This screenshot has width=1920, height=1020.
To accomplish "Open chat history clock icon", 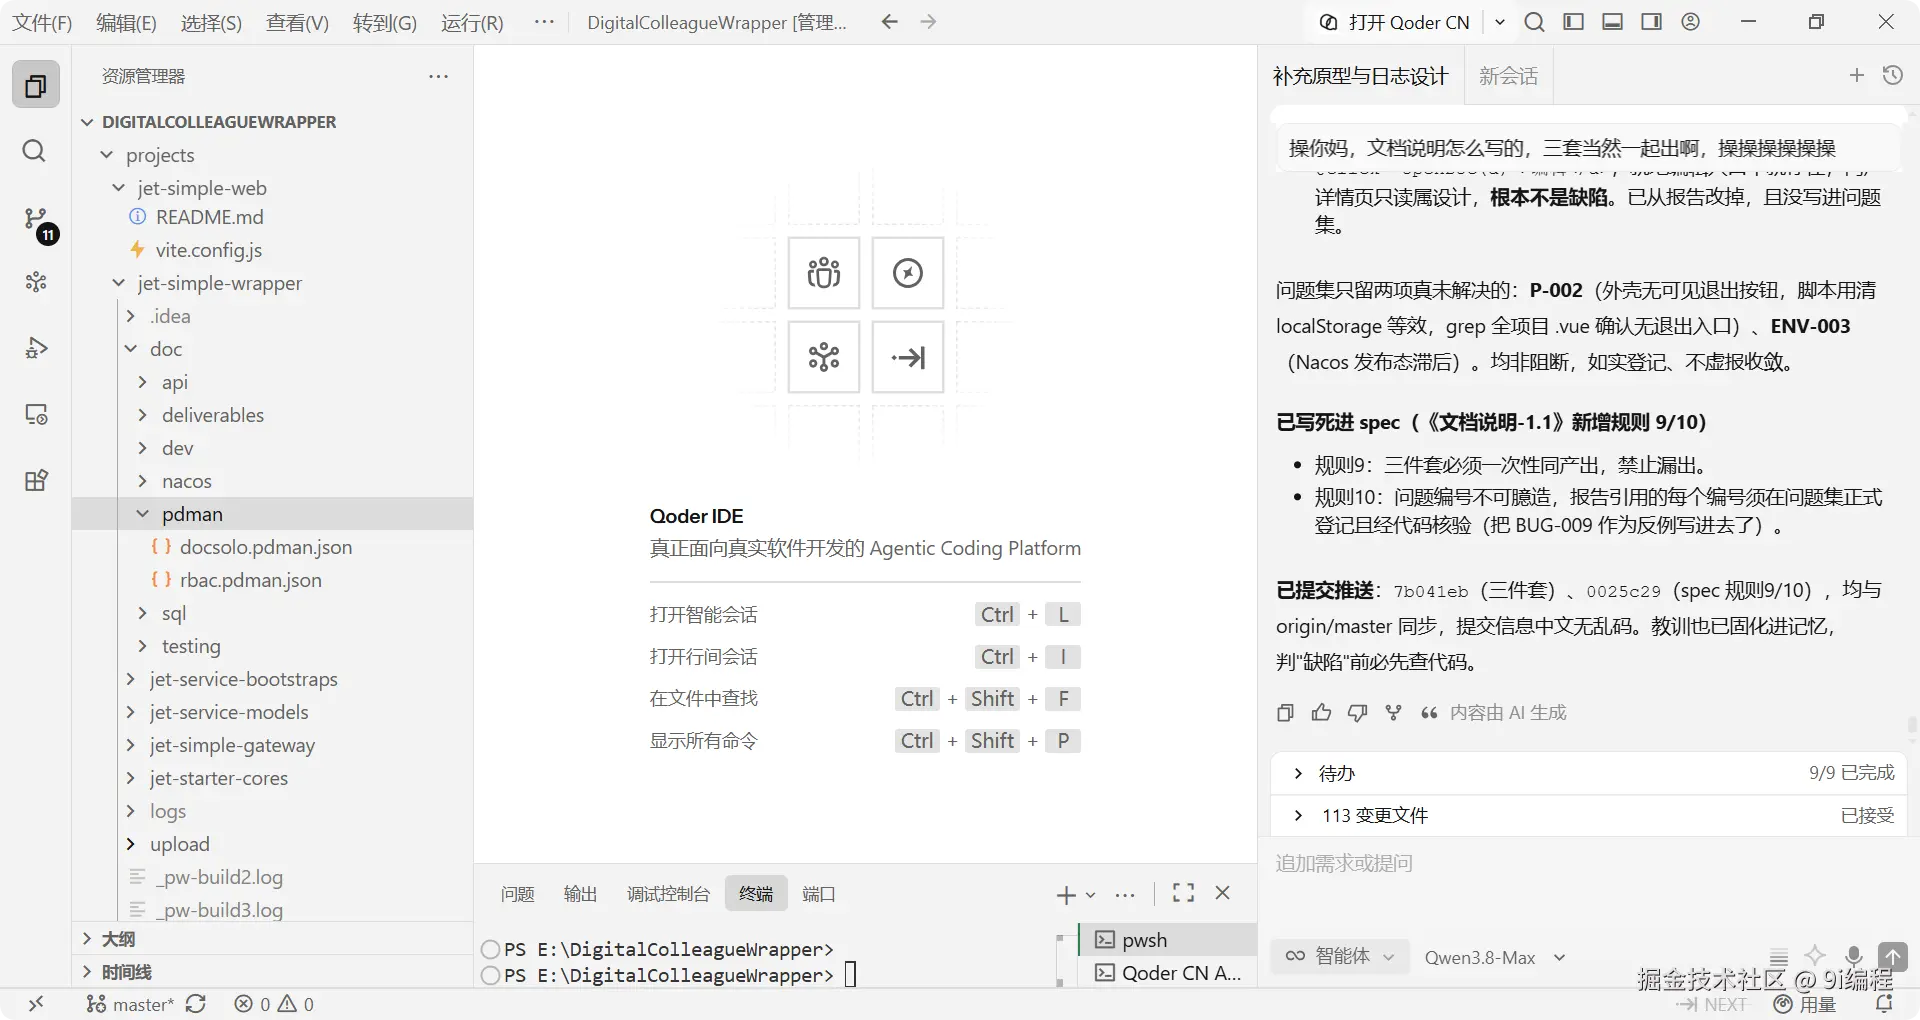I will pos(1892,75).
